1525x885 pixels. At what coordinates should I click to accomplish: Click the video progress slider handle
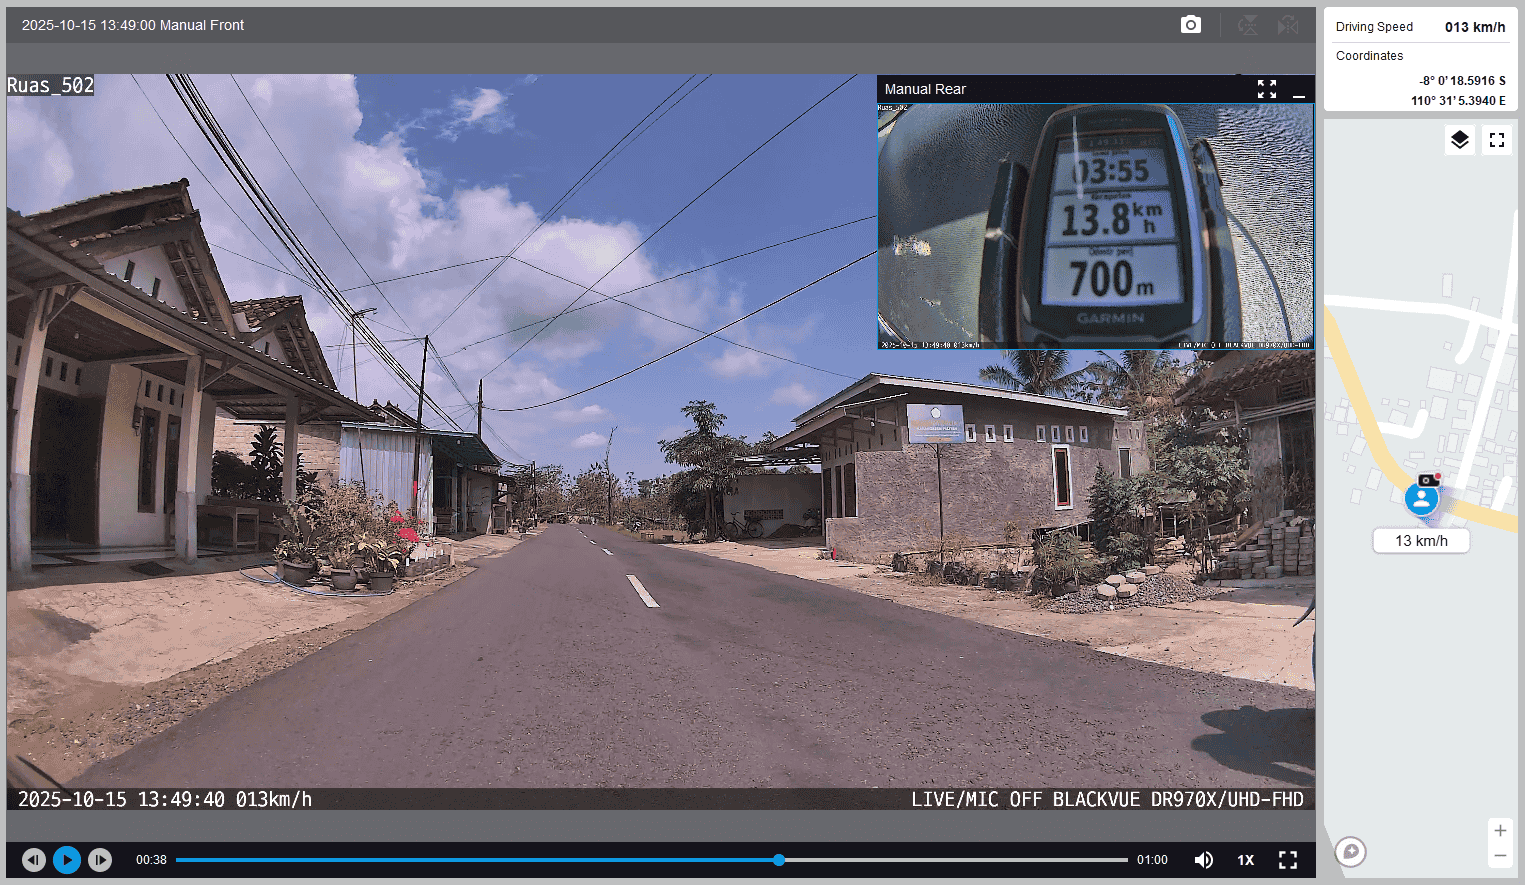pos(779,860)
